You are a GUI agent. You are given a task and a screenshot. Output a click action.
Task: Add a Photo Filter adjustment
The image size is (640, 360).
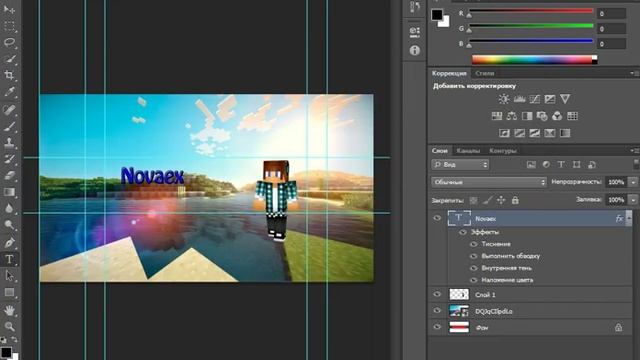click(542, 116)
